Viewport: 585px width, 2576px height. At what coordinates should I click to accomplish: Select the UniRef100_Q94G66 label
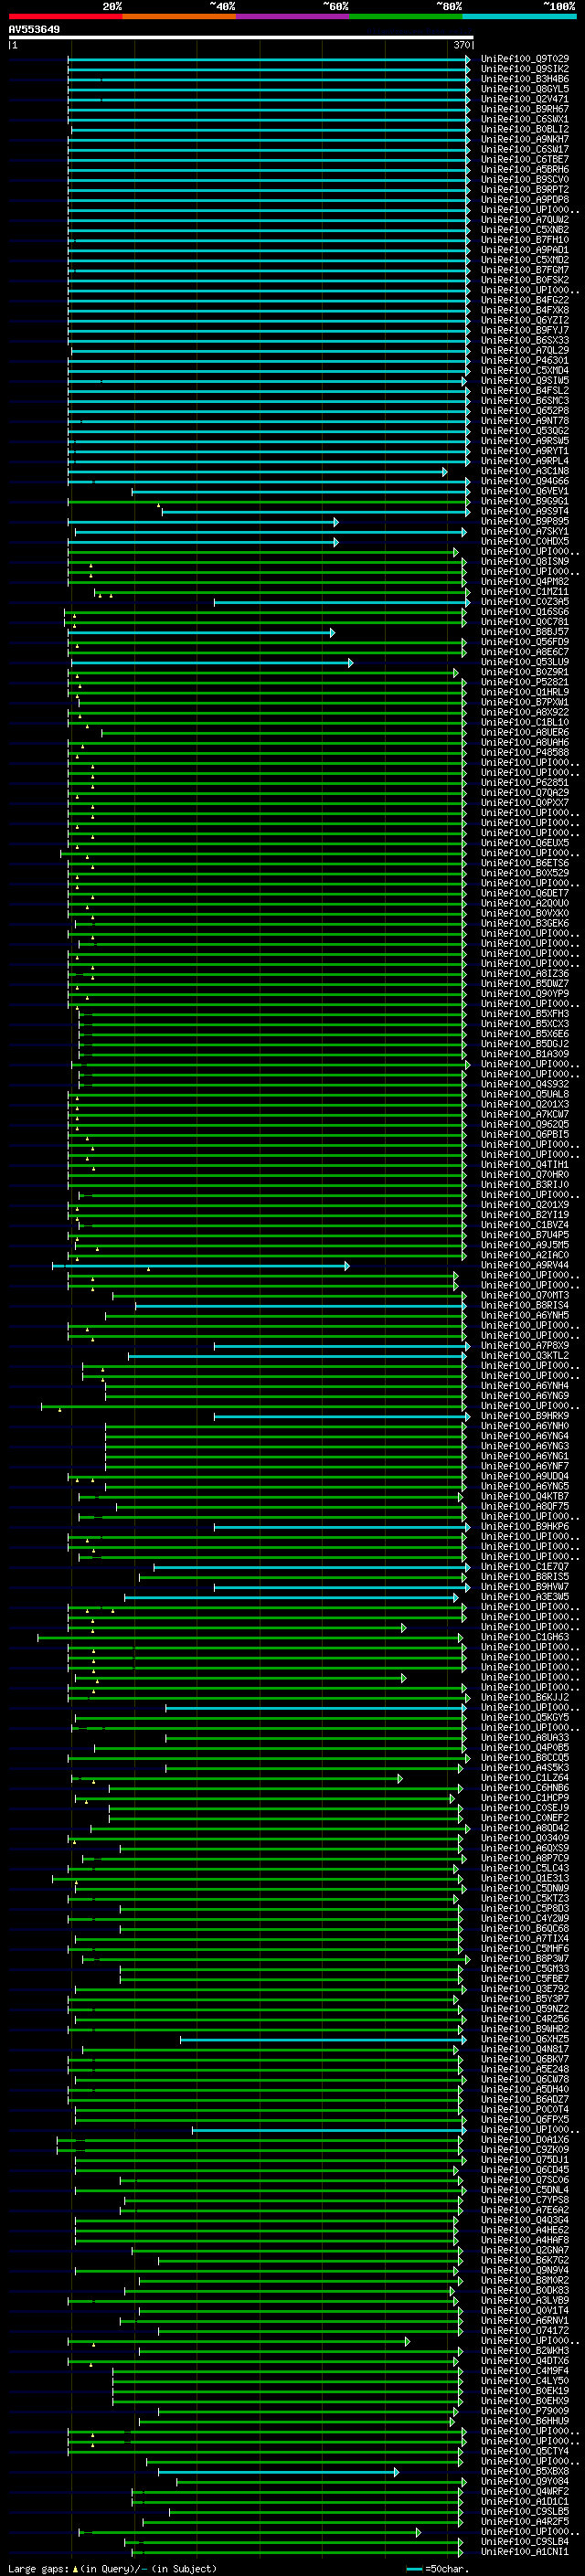525,481
